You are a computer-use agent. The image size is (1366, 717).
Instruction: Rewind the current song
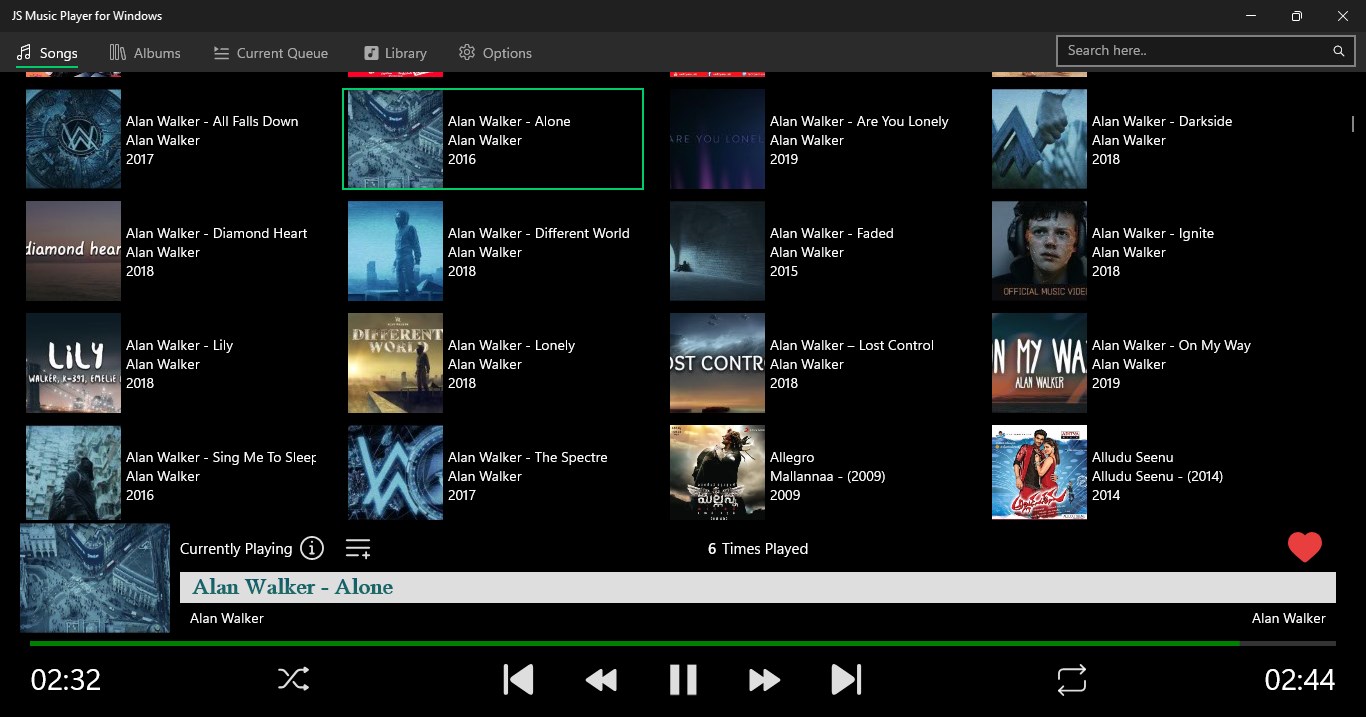(601, 680)
